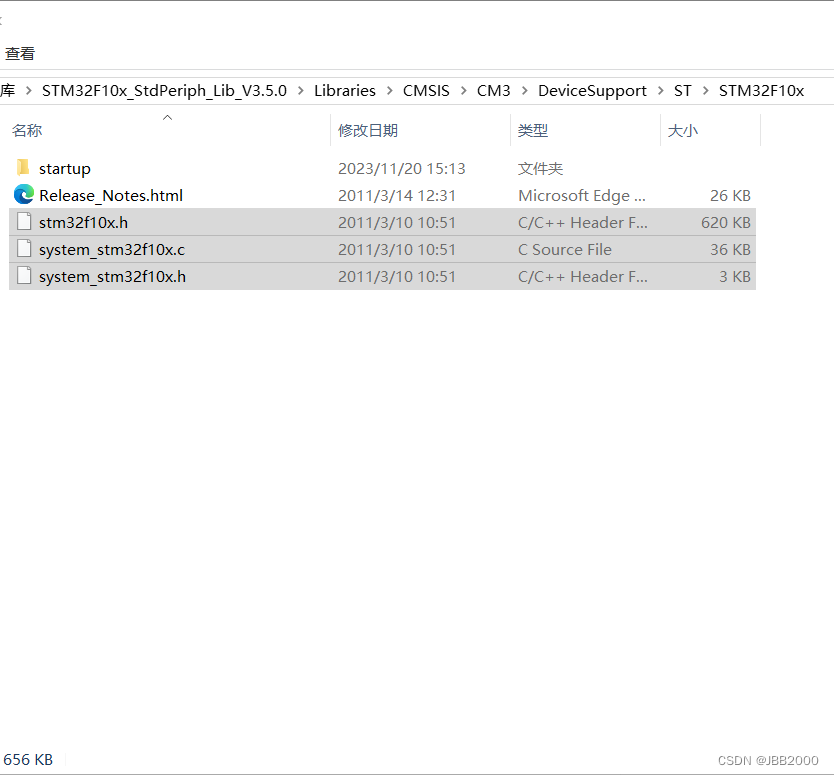Image resolution: width=834 pixels, height=775 pixels.
Task: Select the startup folder name
Action: (x=65, y=169)
